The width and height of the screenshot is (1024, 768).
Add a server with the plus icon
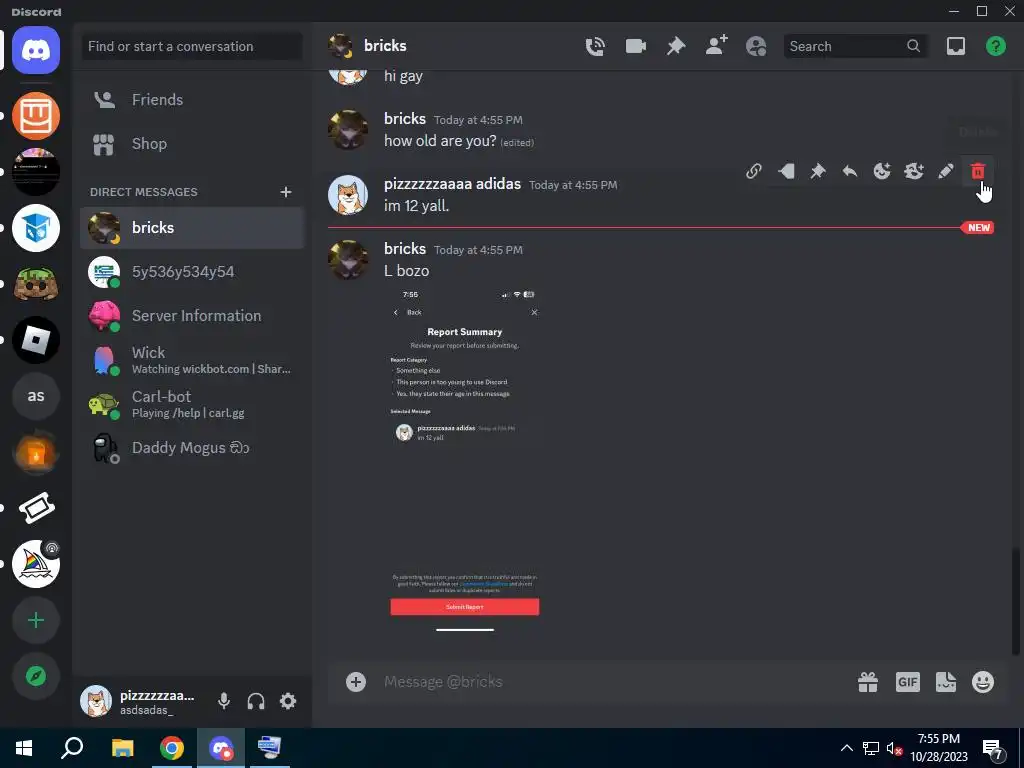click(x=36, y=620)
